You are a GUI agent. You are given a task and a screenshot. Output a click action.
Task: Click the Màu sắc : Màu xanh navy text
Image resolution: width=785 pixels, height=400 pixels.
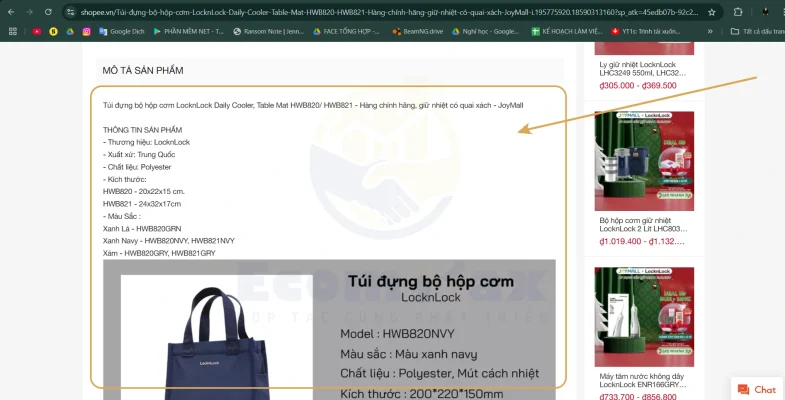click(409, 354)
